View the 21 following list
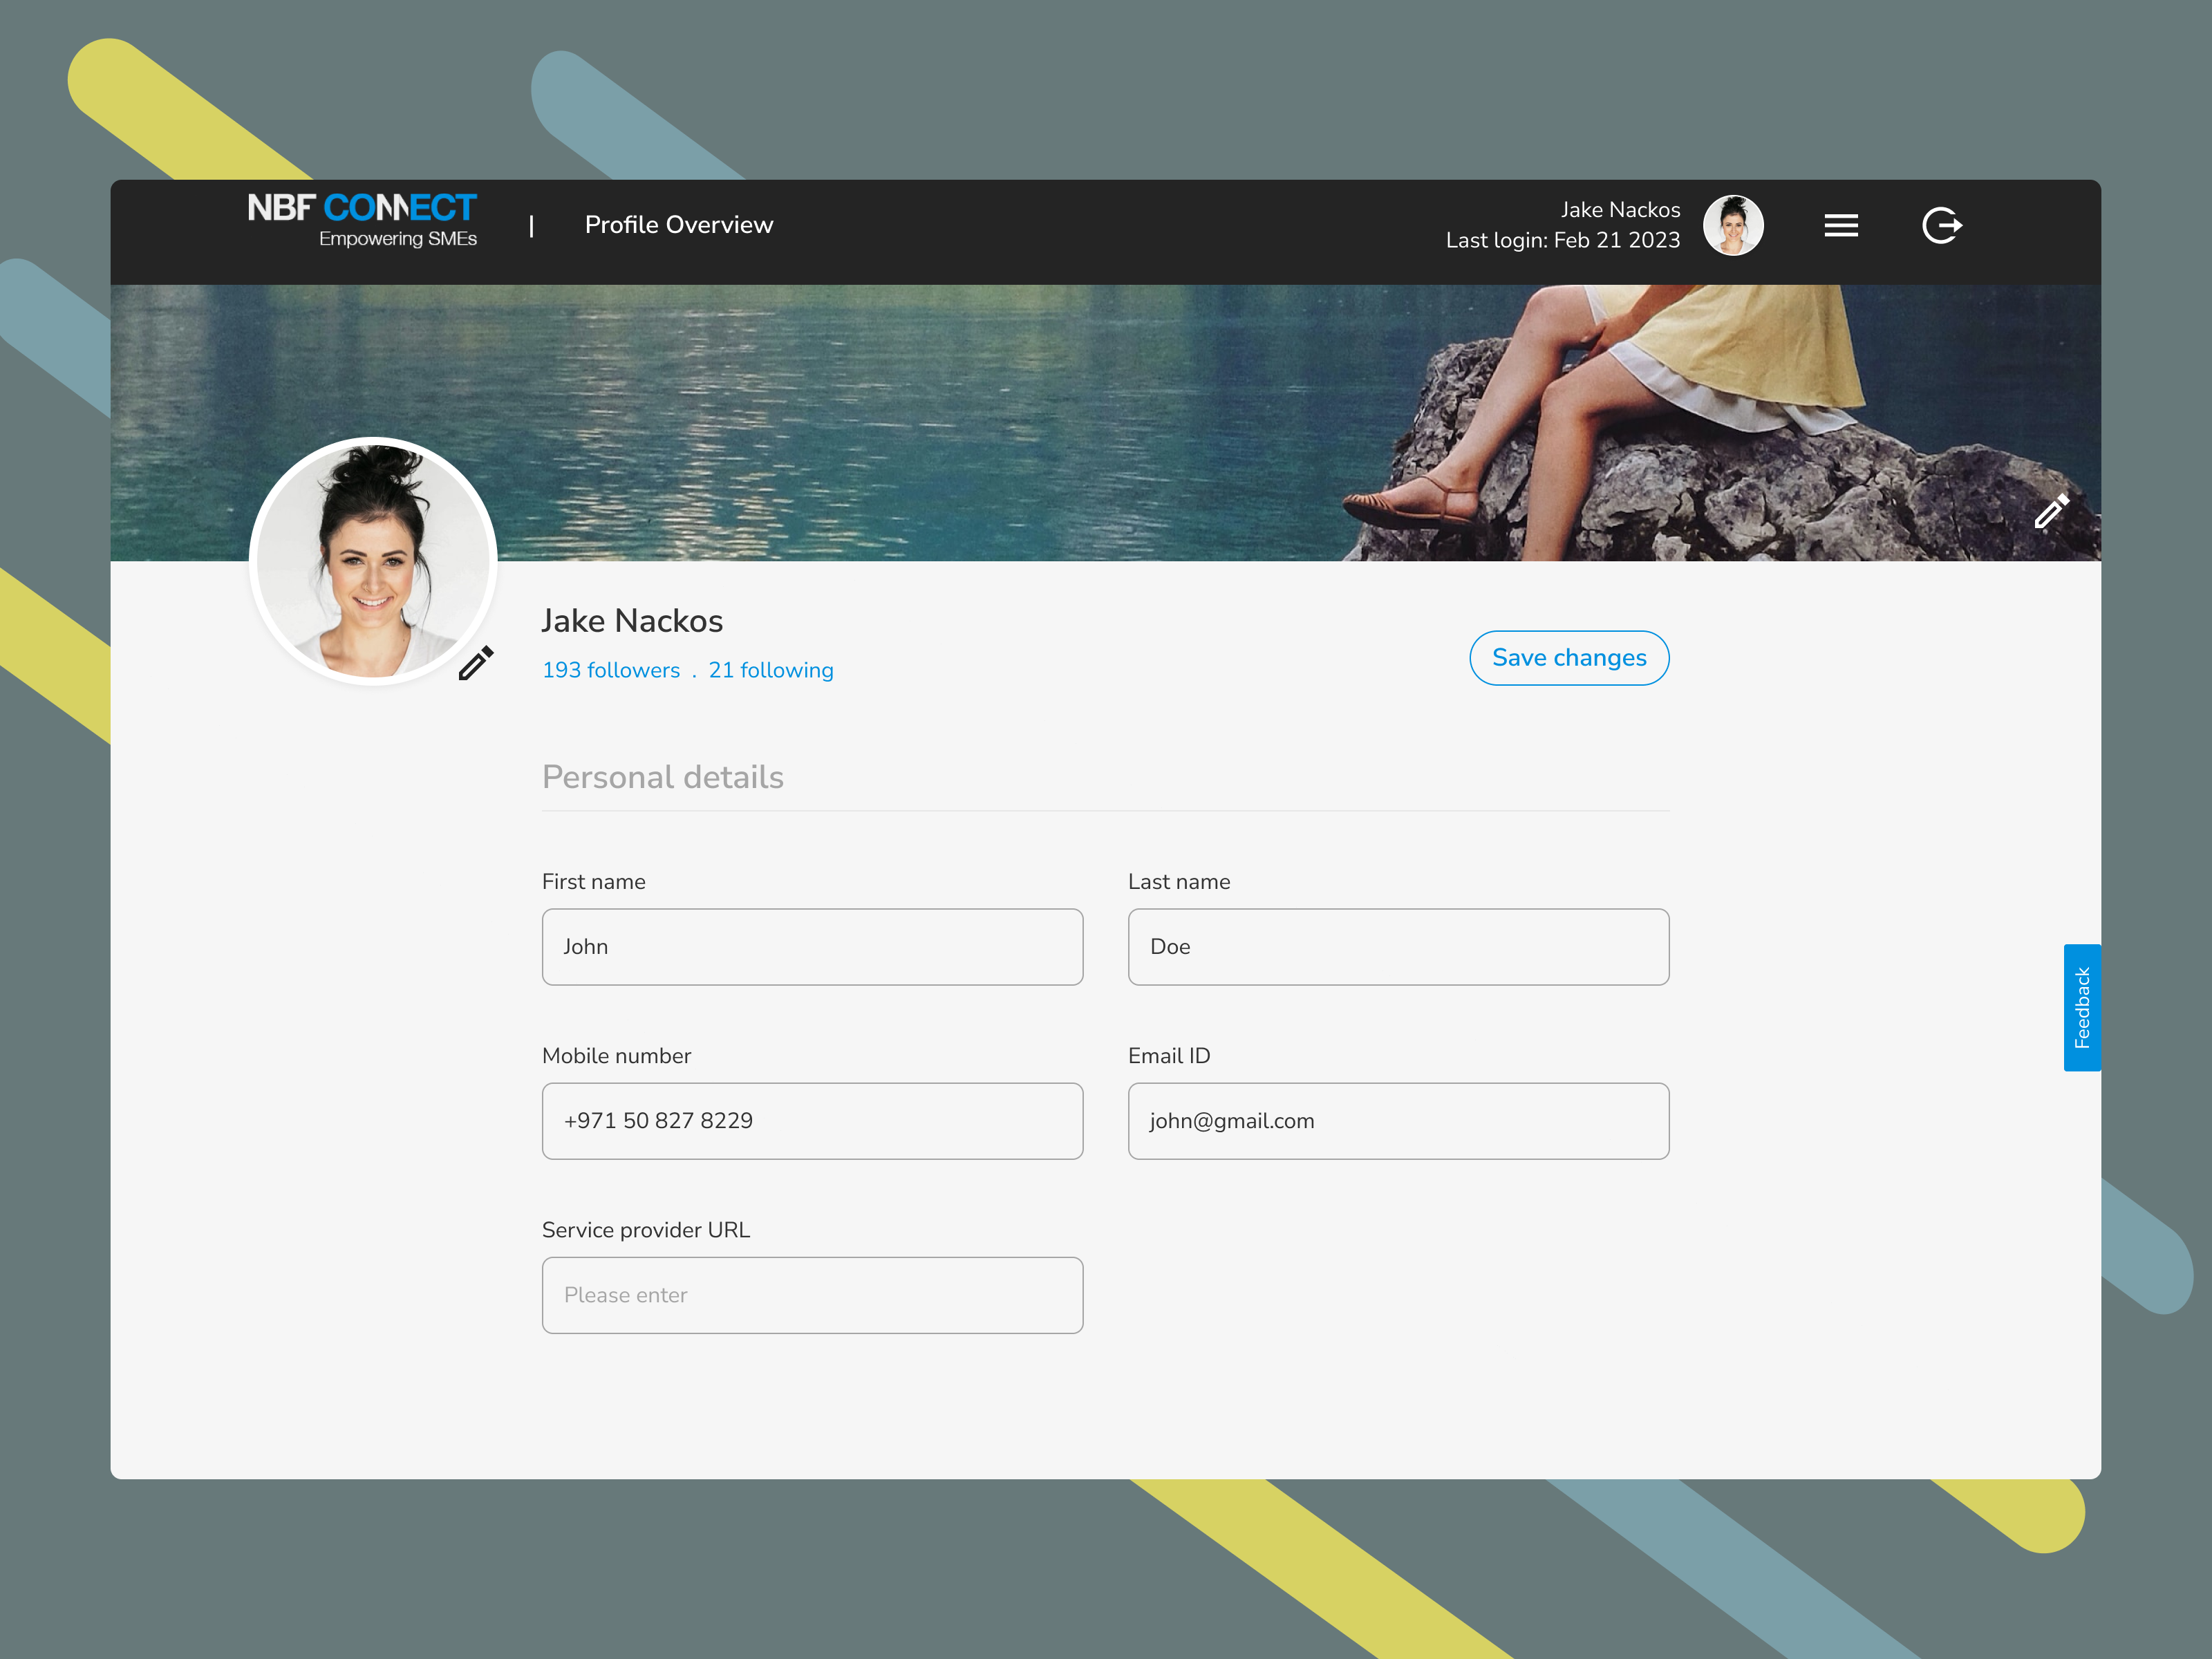The height and width of the screenshot is (1659, 2212). click(x=771, y=670)
